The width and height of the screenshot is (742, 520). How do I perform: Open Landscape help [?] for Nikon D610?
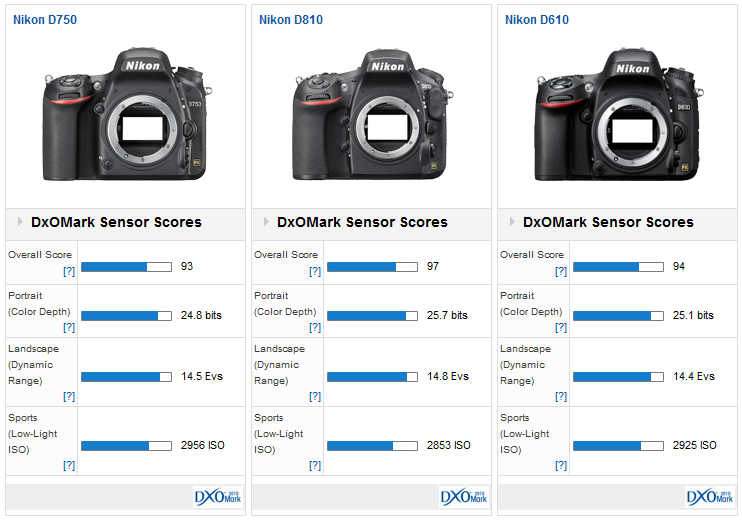(561, 396)
